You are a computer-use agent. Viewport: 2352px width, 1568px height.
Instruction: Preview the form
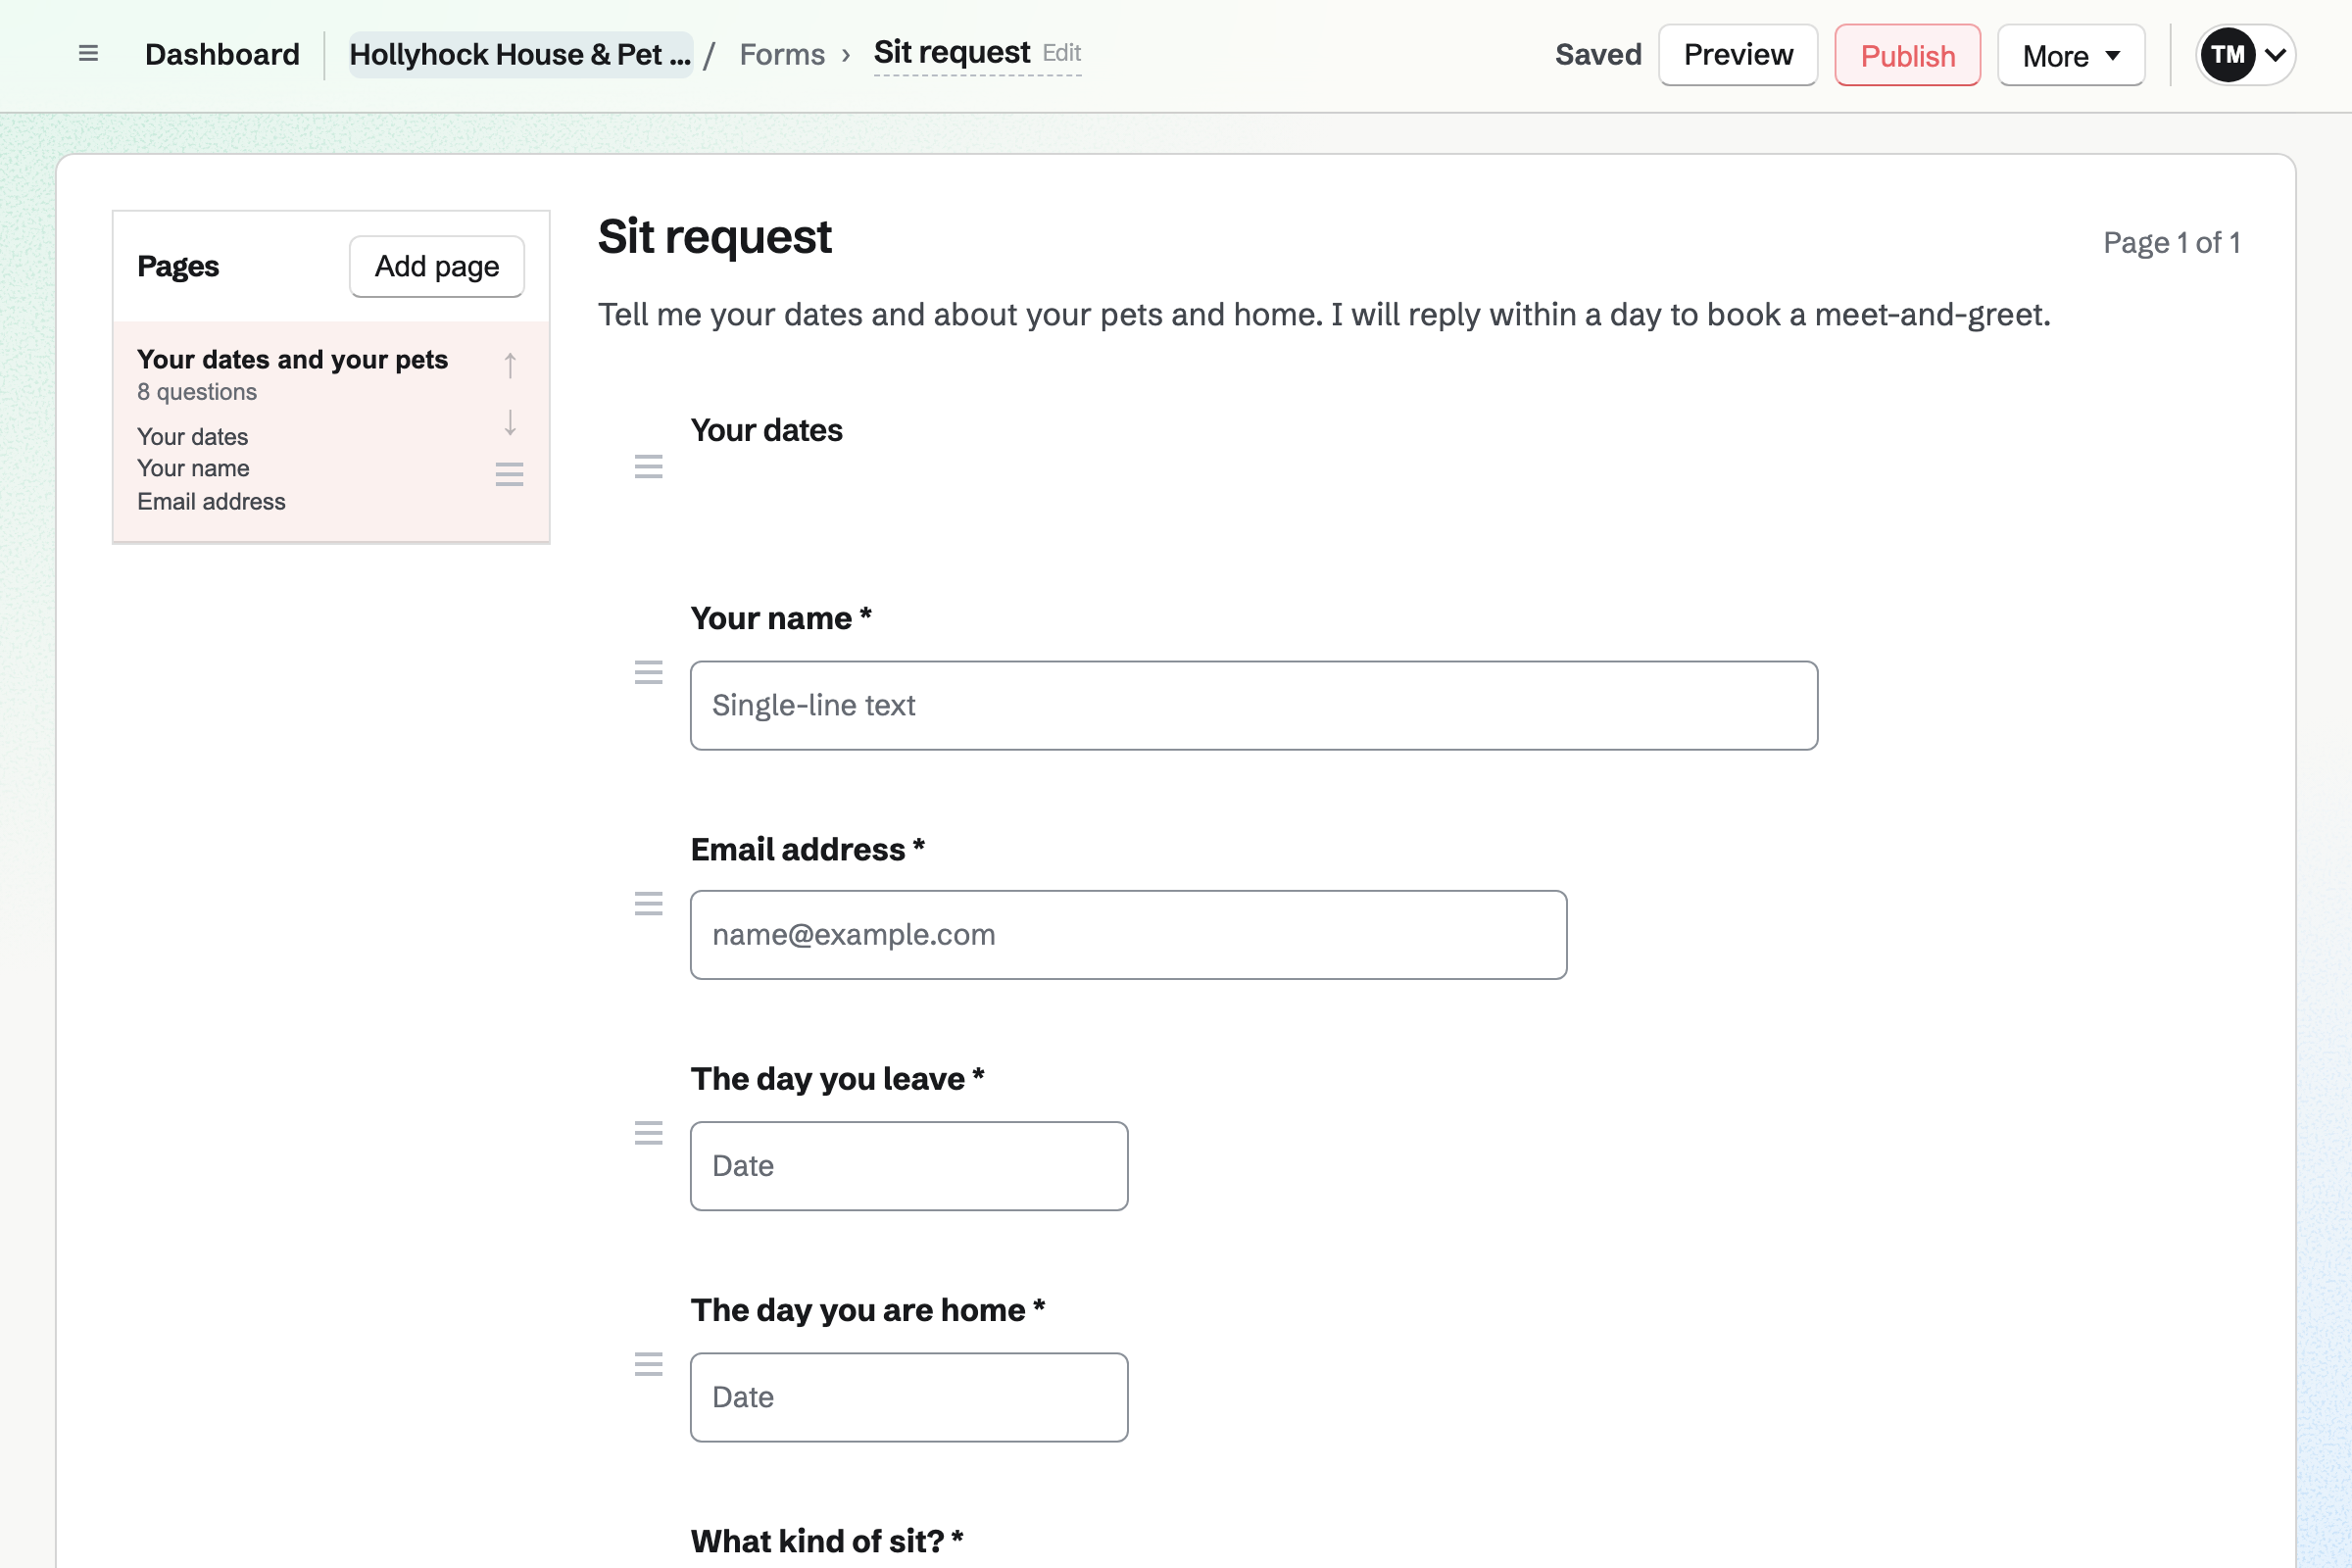1738,55
